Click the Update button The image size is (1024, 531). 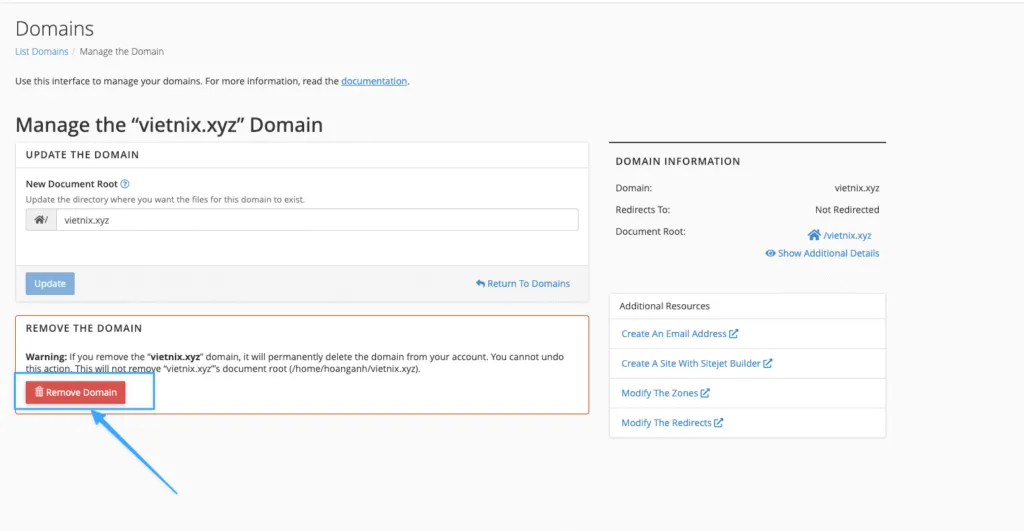(50, 283)
